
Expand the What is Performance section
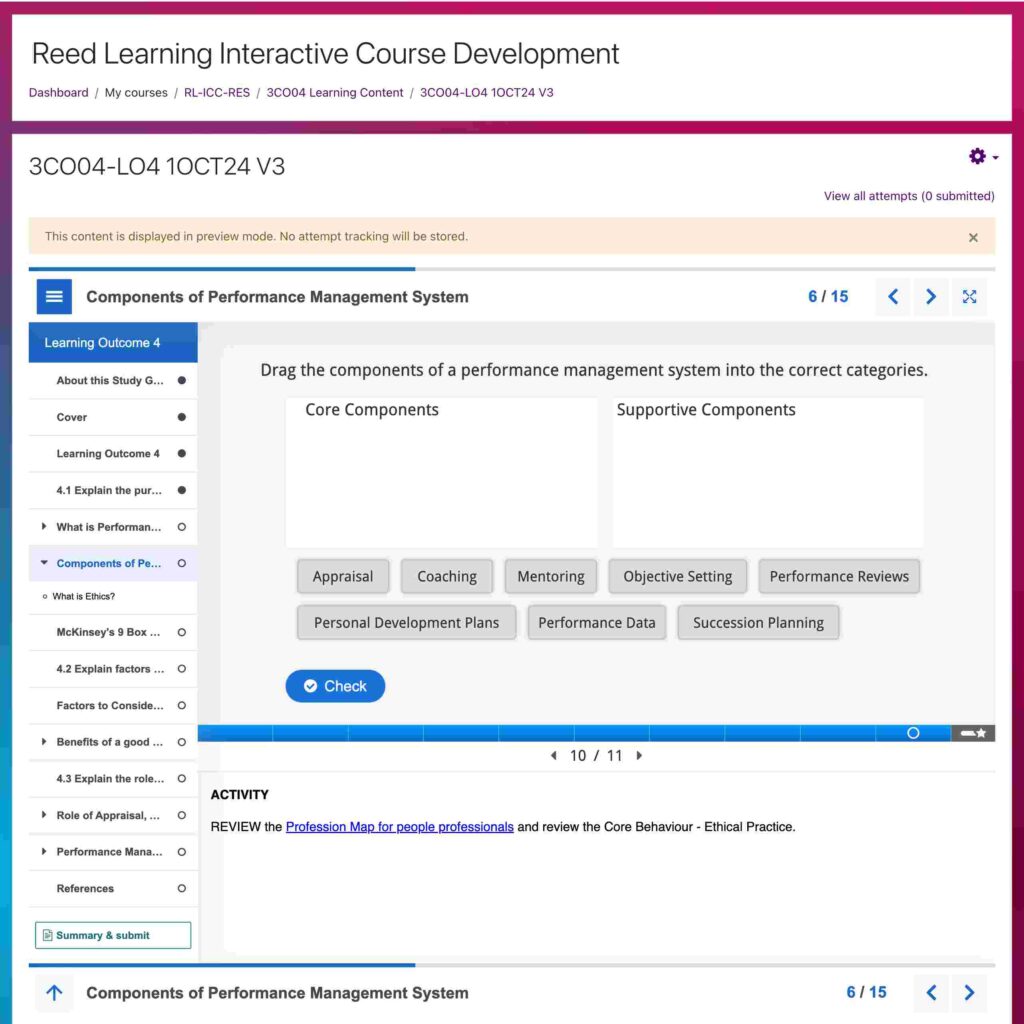[x=44, y=527]
